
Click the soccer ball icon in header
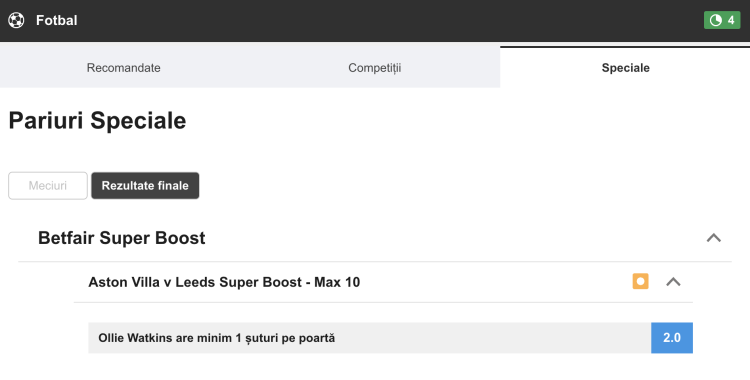point(16,20)
